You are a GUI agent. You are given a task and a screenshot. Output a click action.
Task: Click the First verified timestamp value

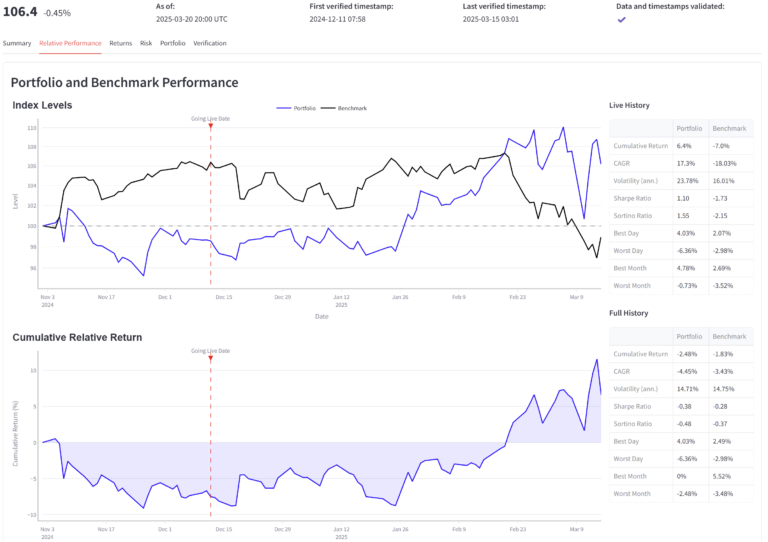[x=338, y=20]
